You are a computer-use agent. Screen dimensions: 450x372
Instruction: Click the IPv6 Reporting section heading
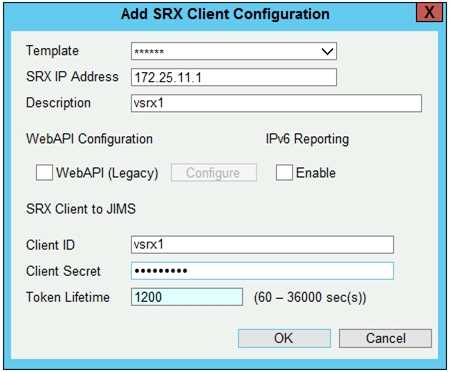click(307, 139)
